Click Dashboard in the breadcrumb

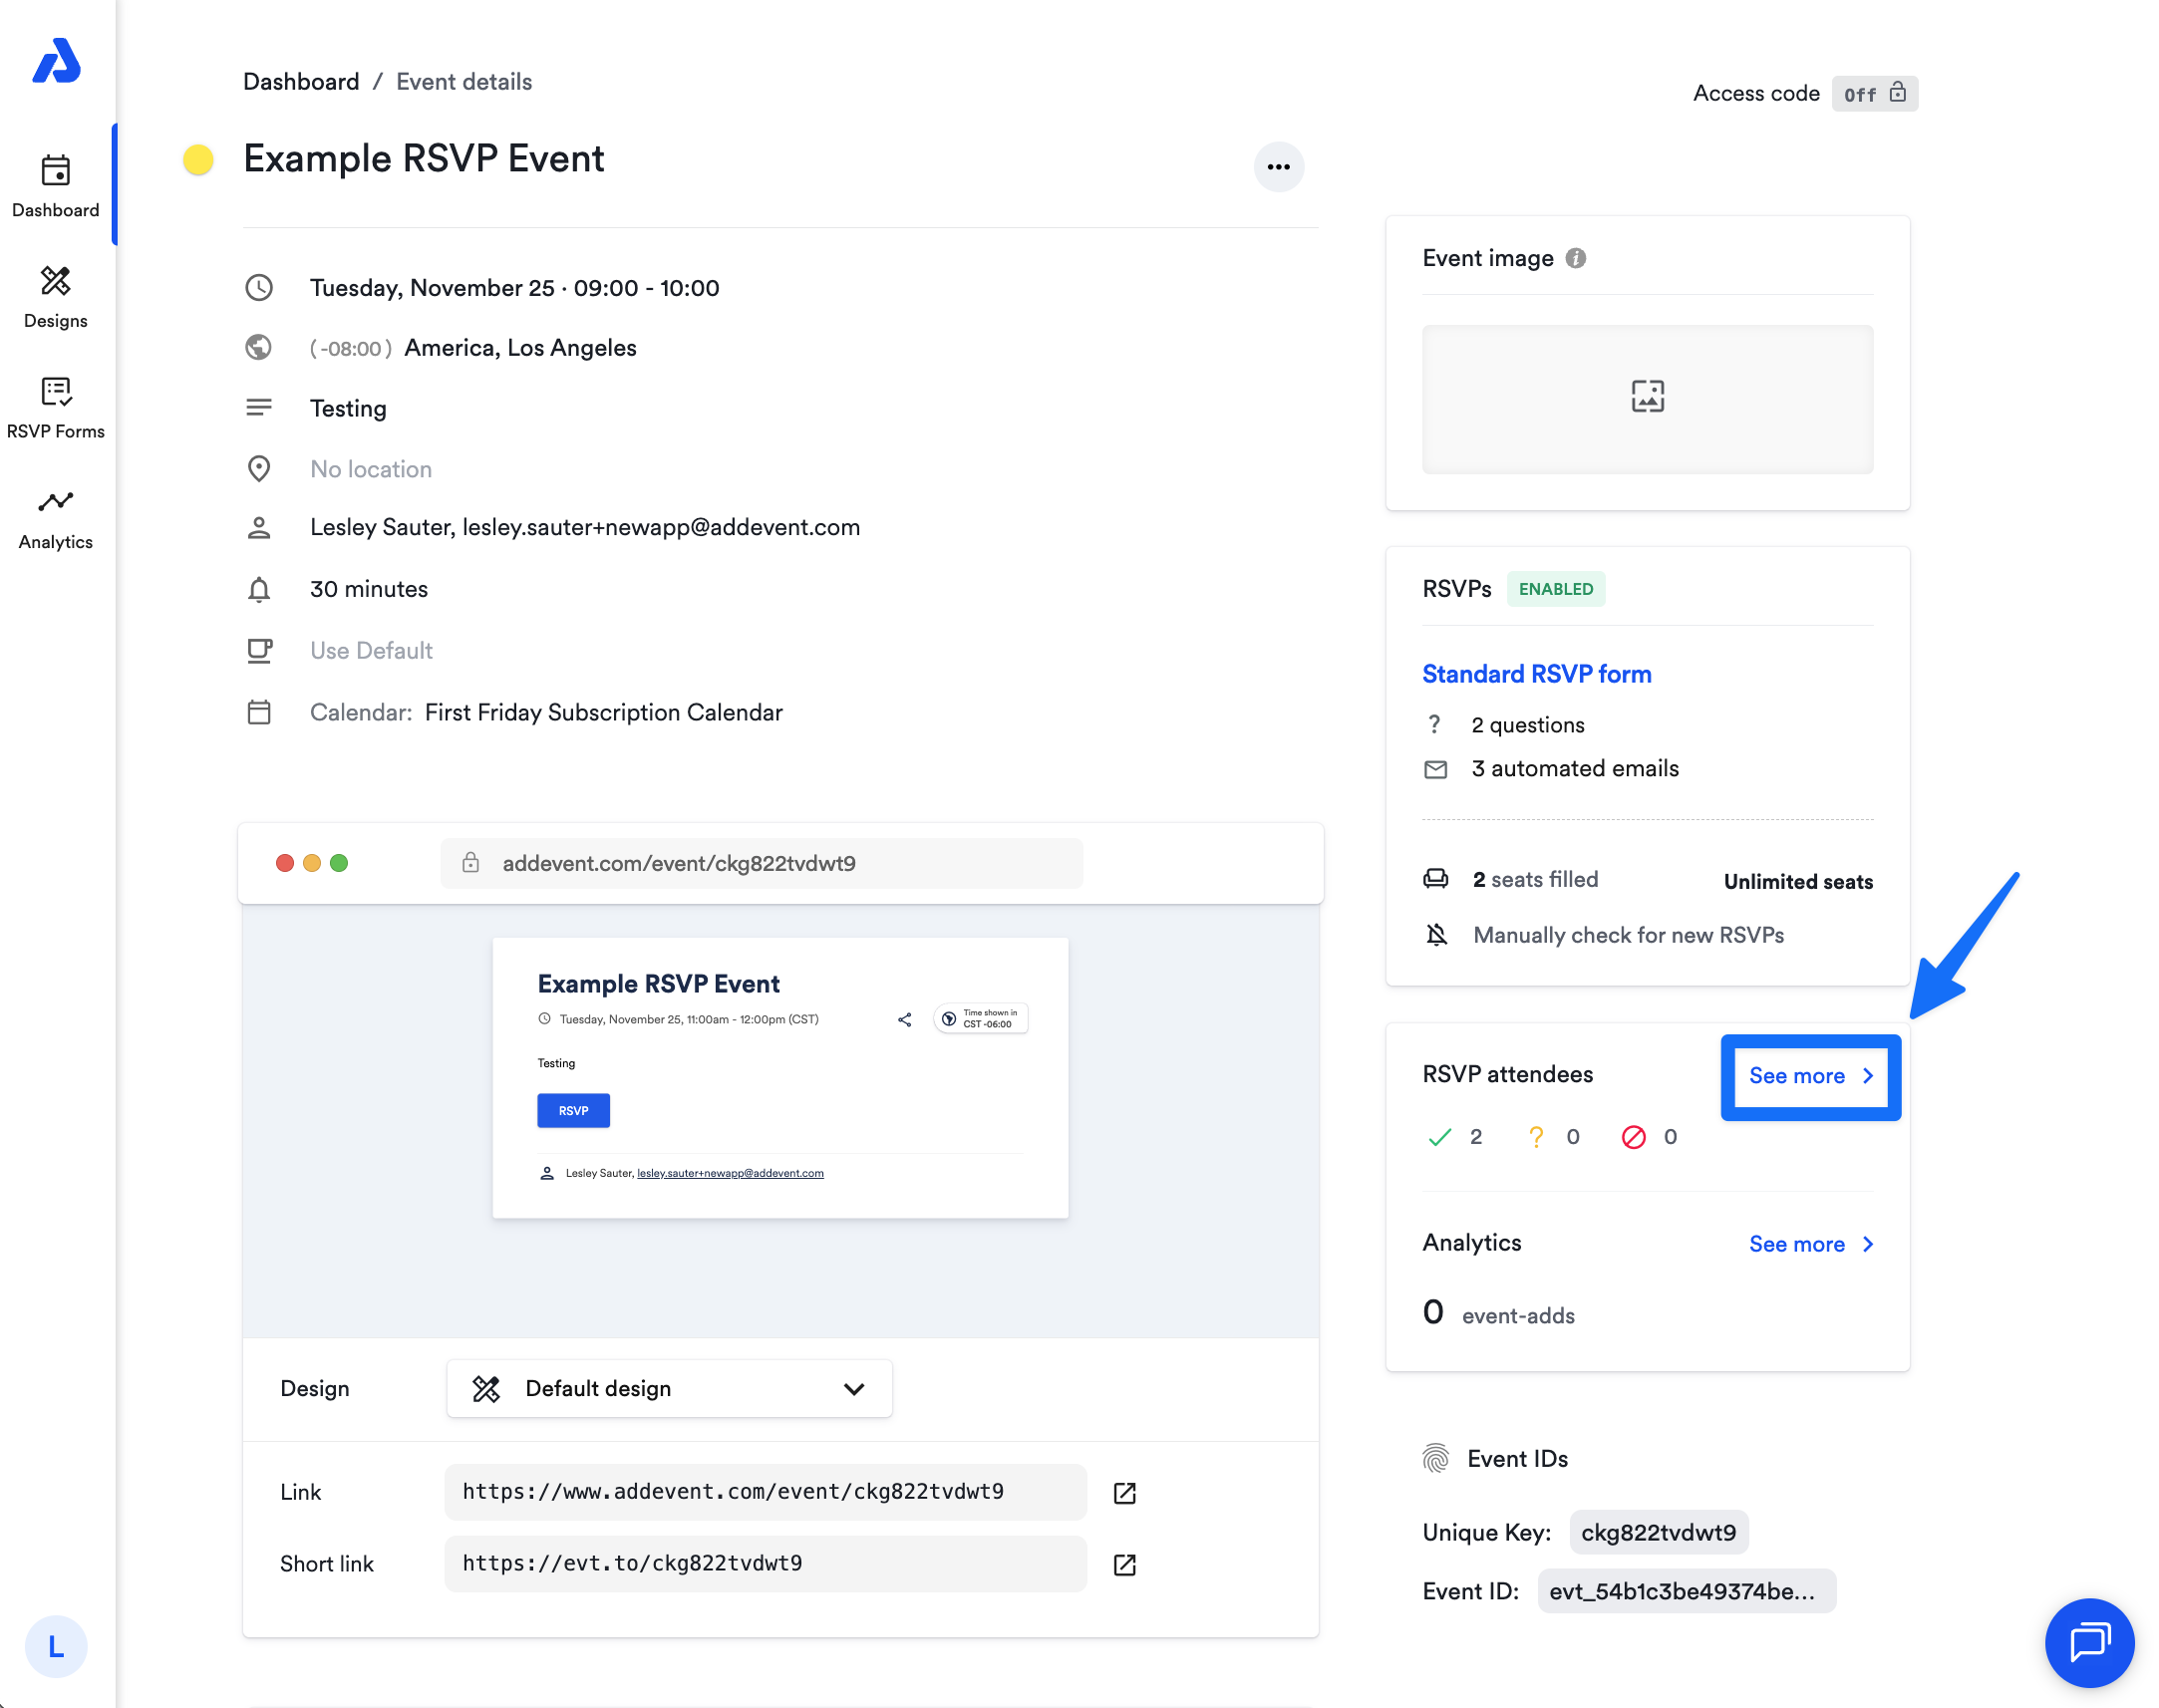point(301,82)
